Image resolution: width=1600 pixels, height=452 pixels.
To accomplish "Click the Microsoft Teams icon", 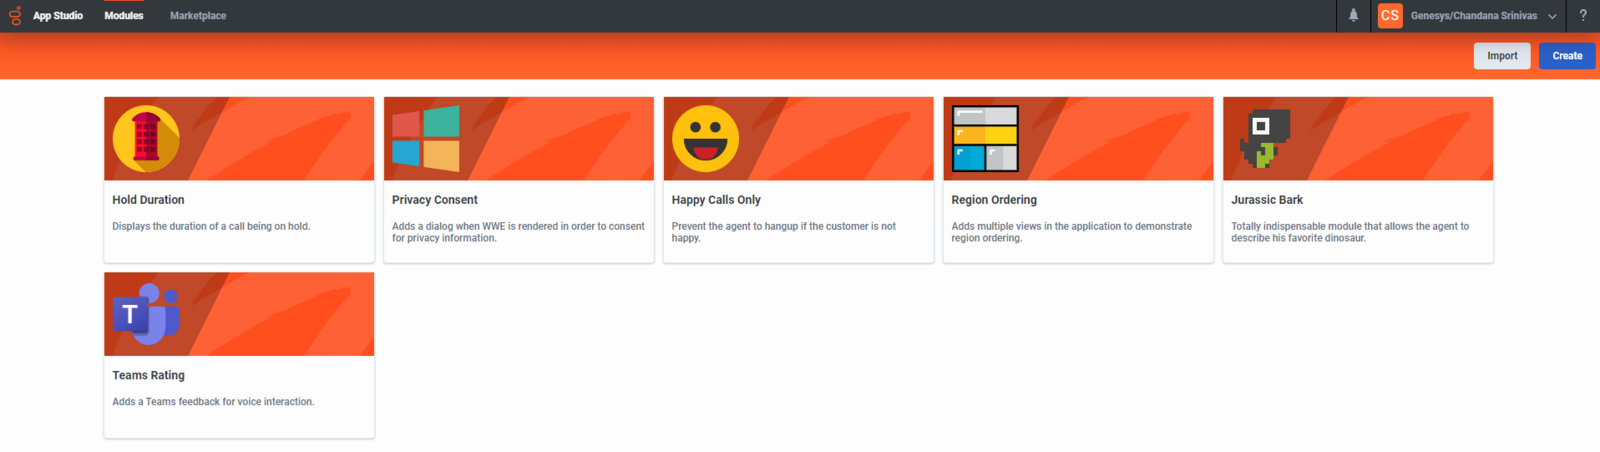I will pos(146,314).
